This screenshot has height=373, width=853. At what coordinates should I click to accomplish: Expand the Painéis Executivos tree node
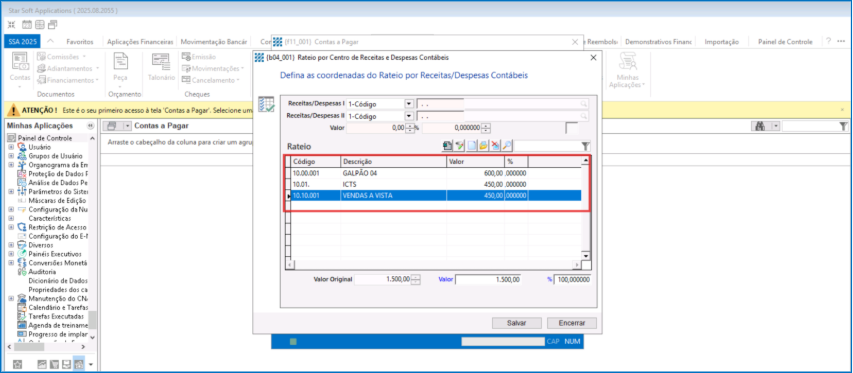click(x=11, y=254)
